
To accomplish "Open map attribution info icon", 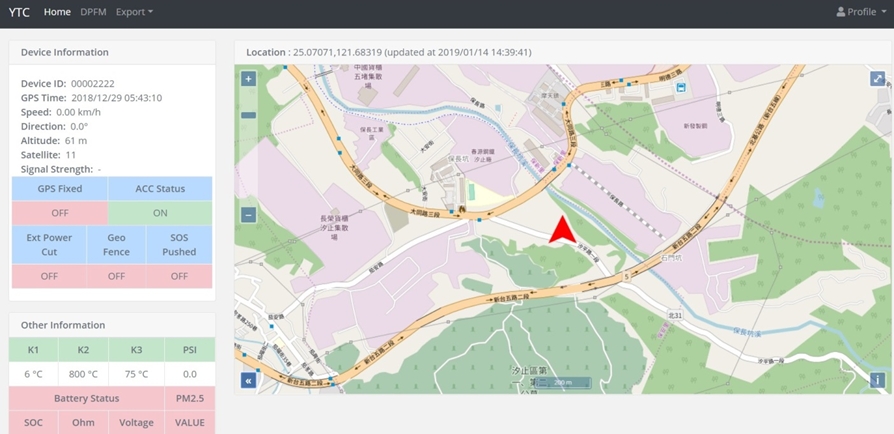I will [x=877, y=380].
